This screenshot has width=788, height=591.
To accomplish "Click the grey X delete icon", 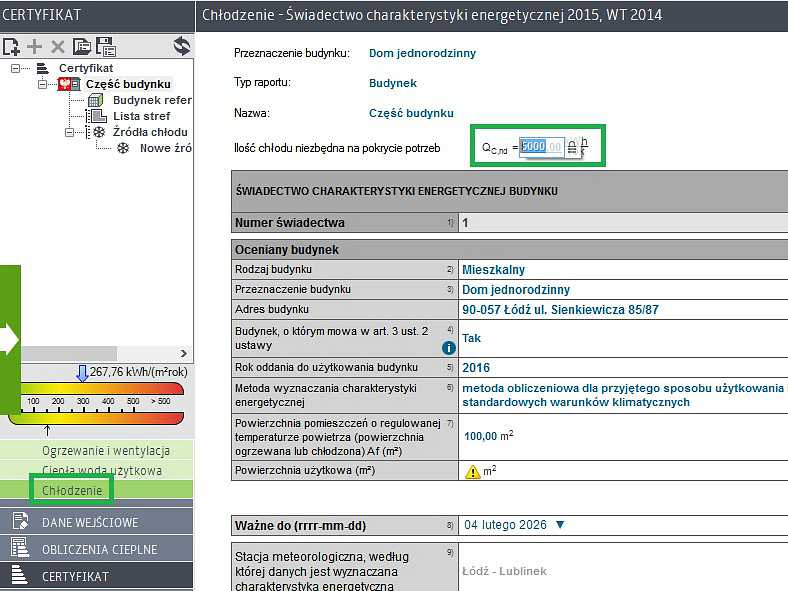I will click(58, 47).
